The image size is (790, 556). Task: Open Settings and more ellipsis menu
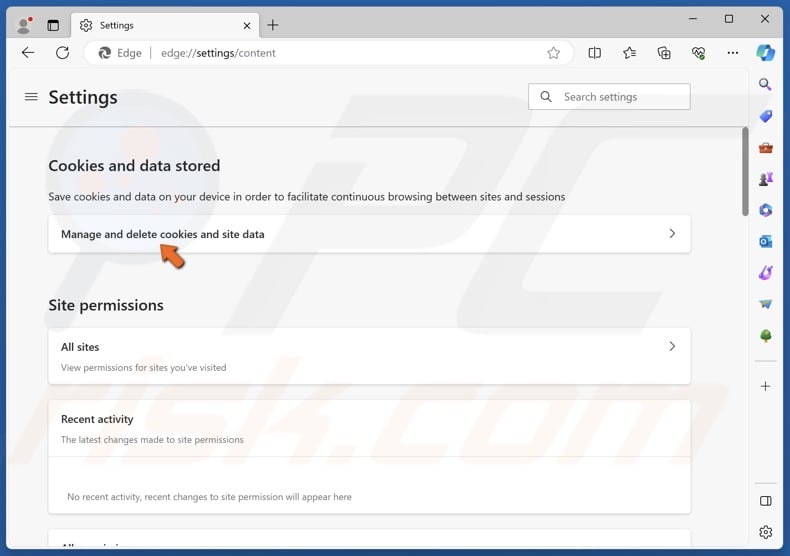coord(733,53)
